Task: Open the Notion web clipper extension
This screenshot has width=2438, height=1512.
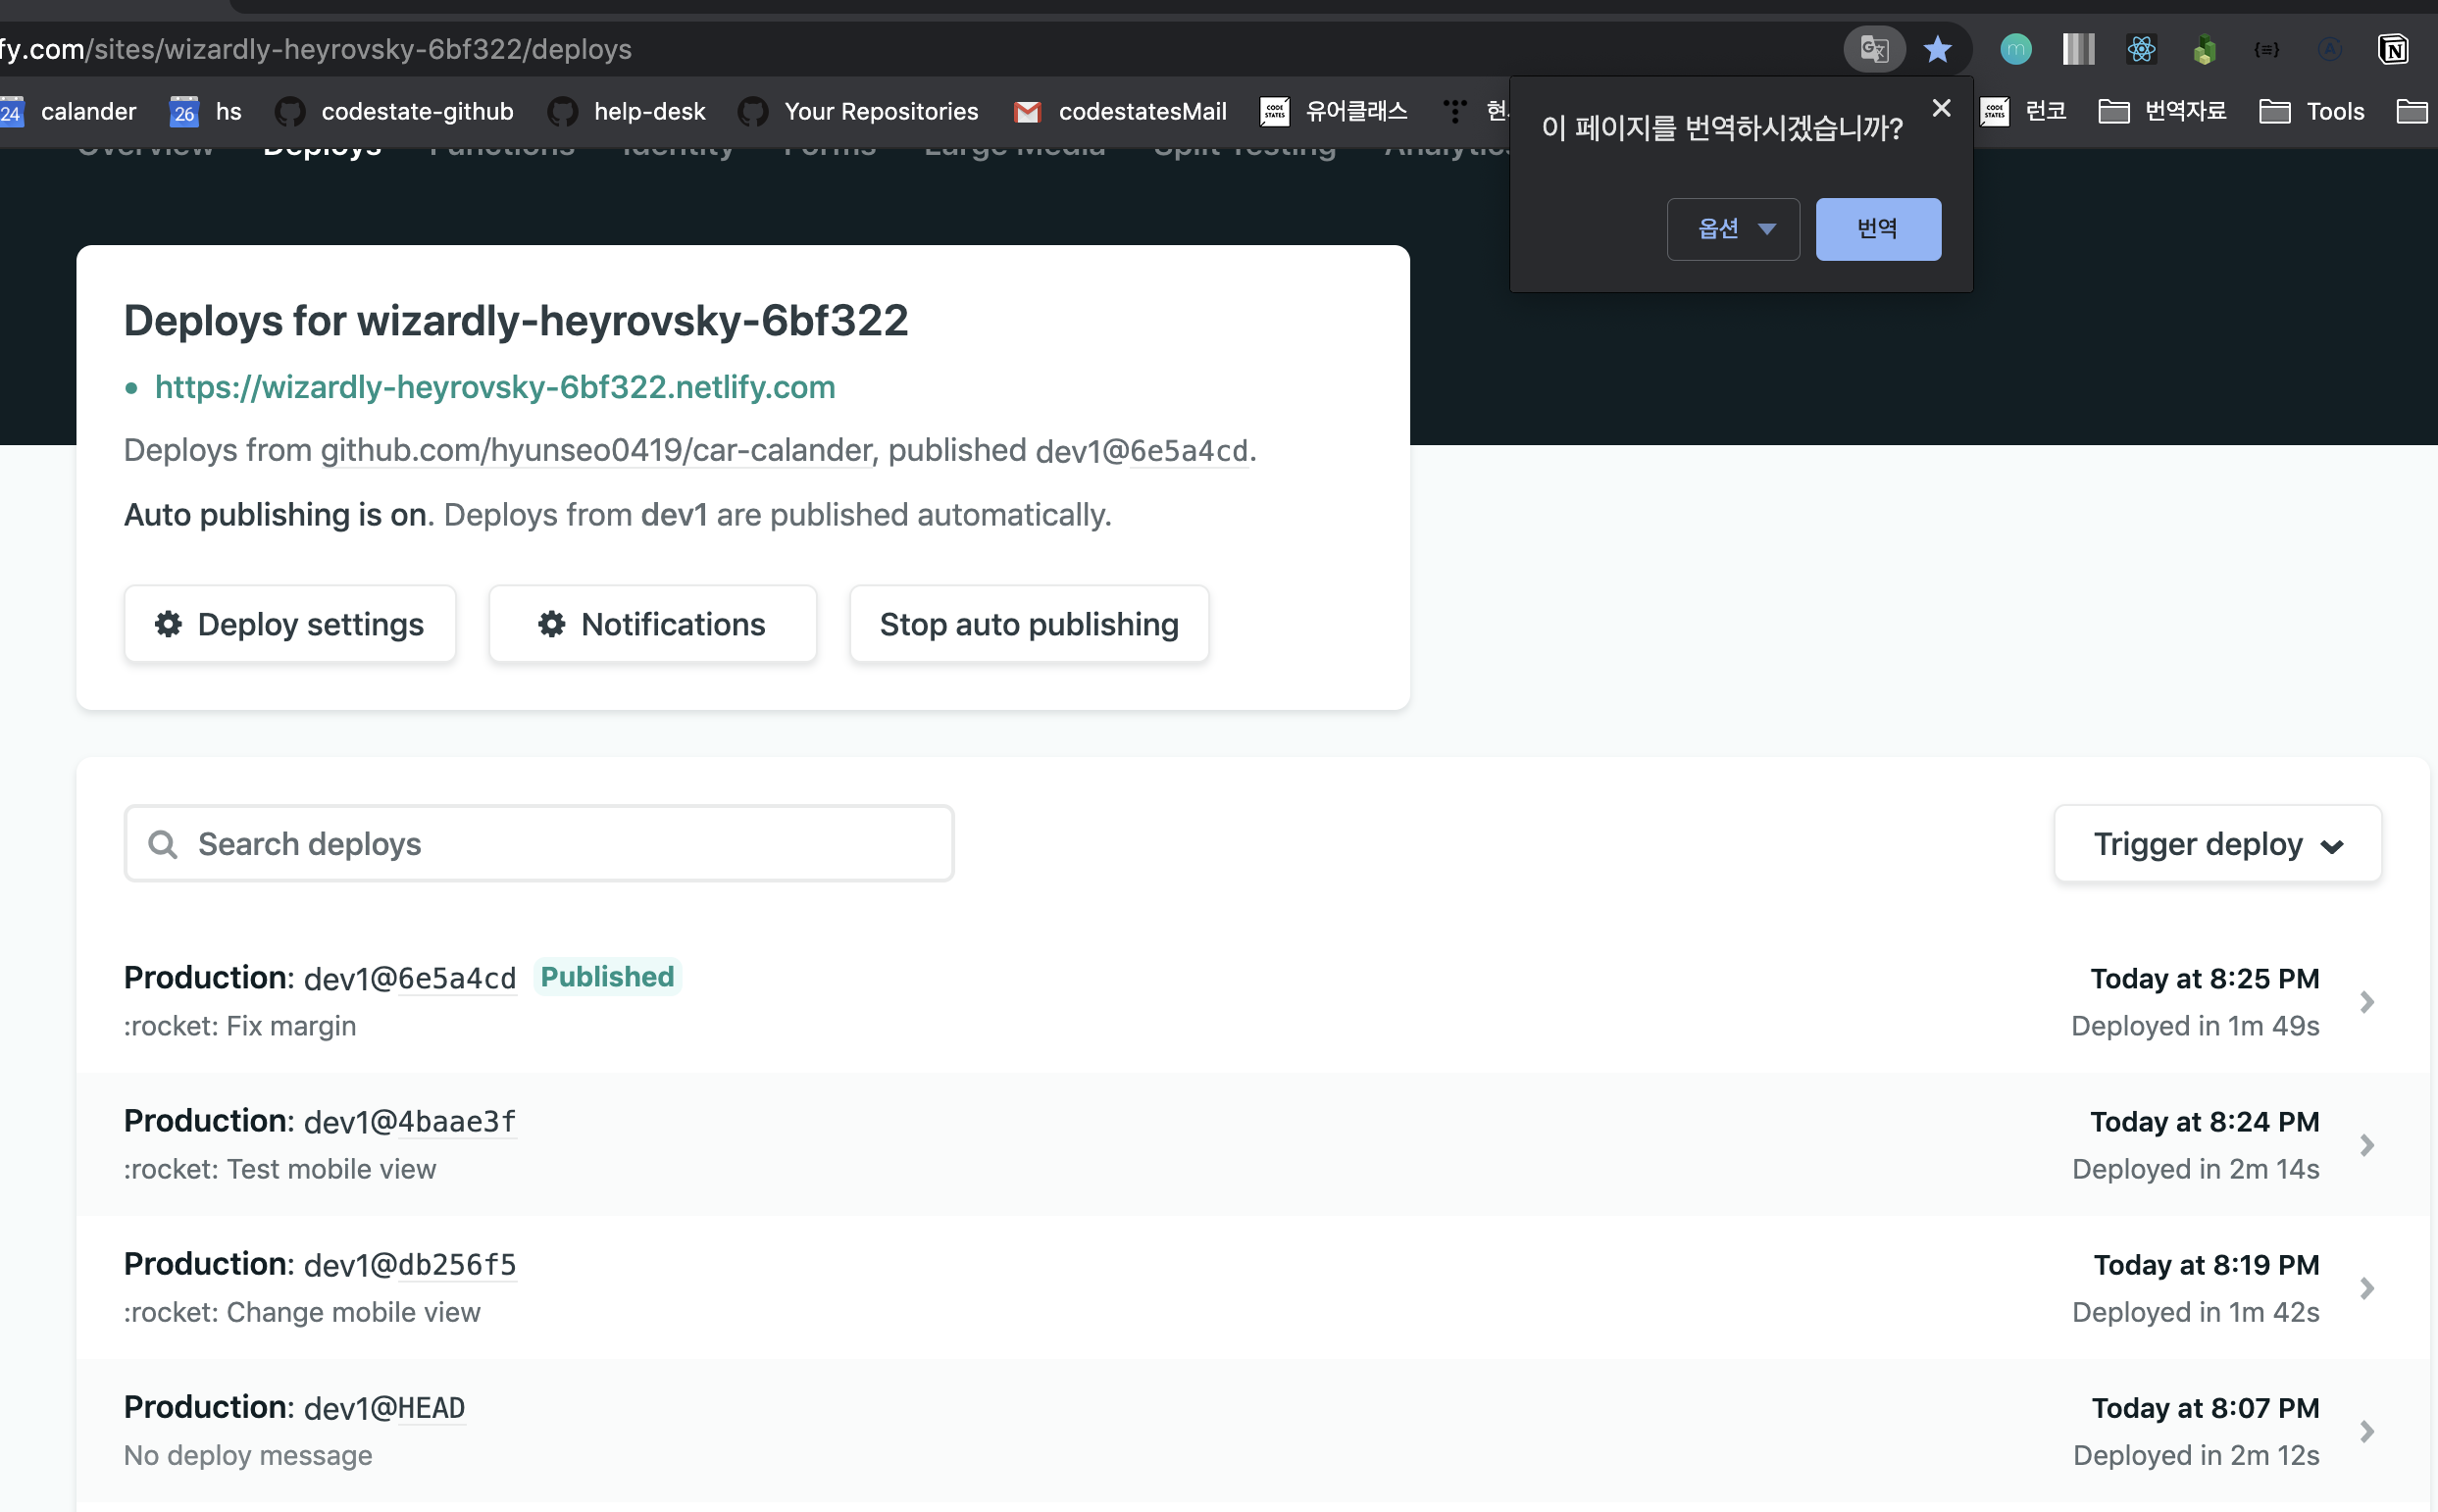Action: click(2393, 49)
